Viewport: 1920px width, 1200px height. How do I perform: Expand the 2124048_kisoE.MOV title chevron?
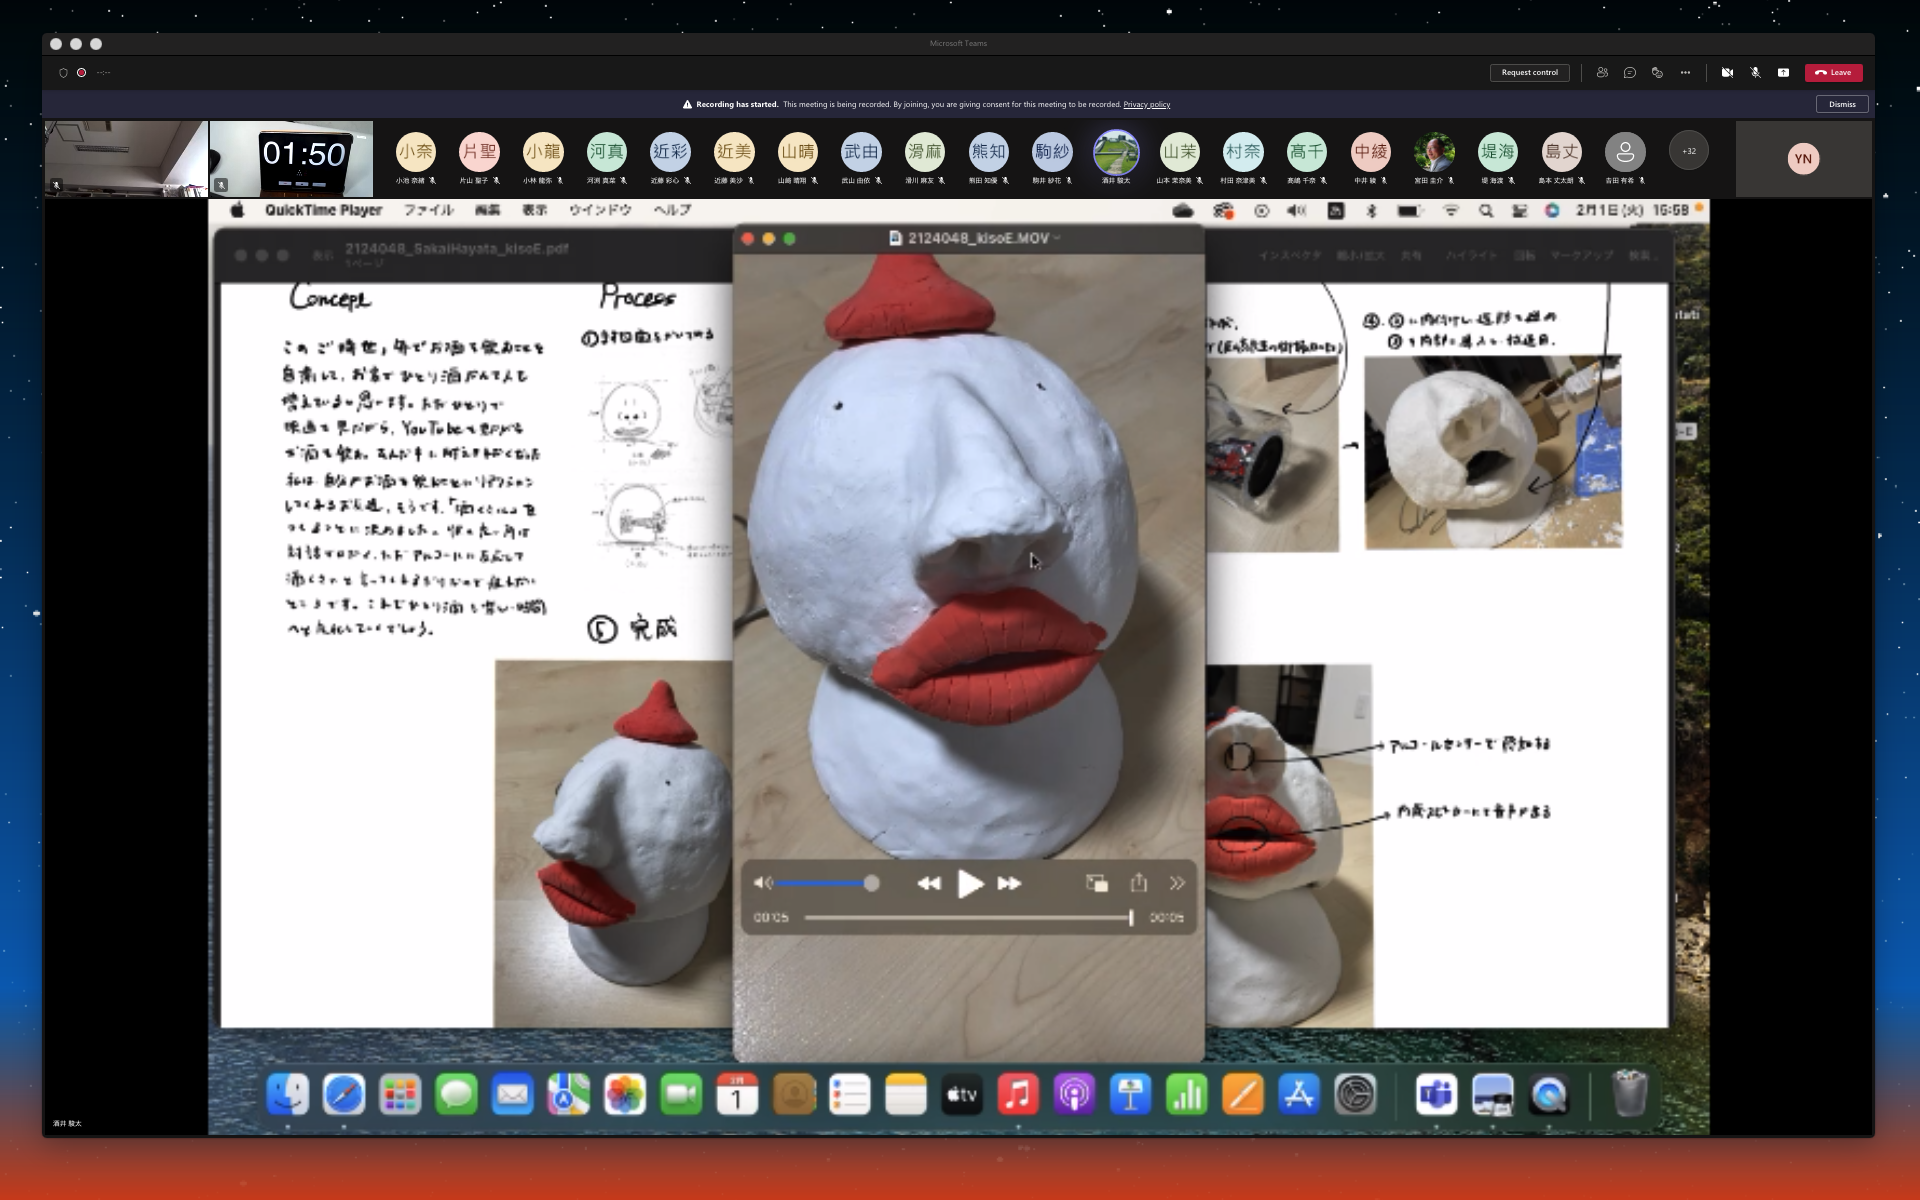(1057, 238)
